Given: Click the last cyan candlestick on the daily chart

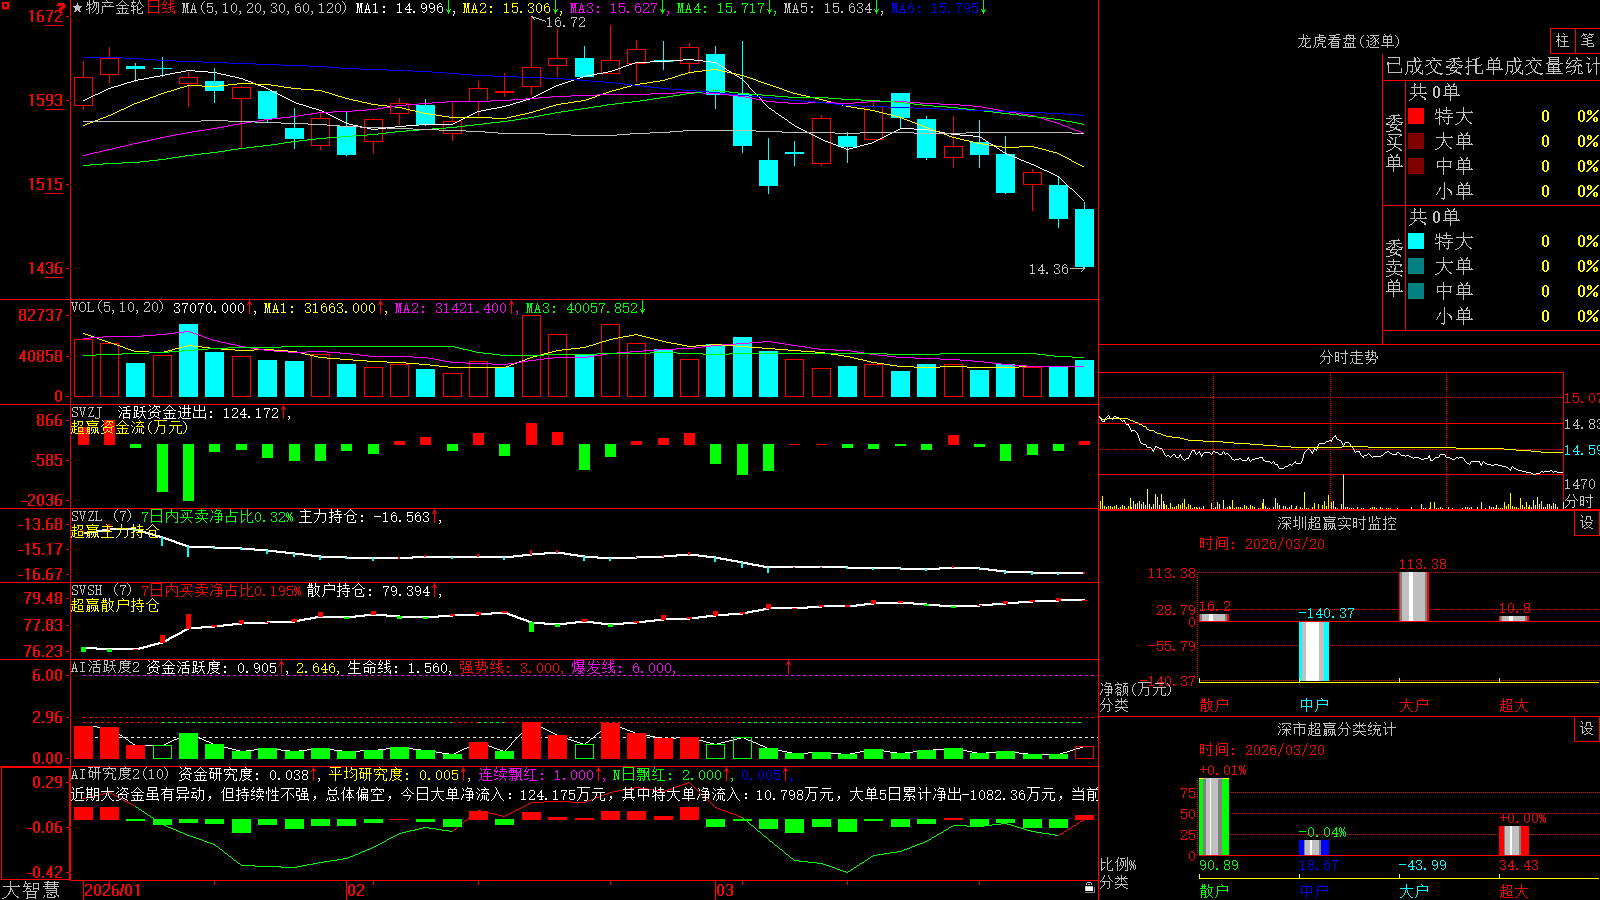Looking at the screenshot, I should pos(1084,237).
